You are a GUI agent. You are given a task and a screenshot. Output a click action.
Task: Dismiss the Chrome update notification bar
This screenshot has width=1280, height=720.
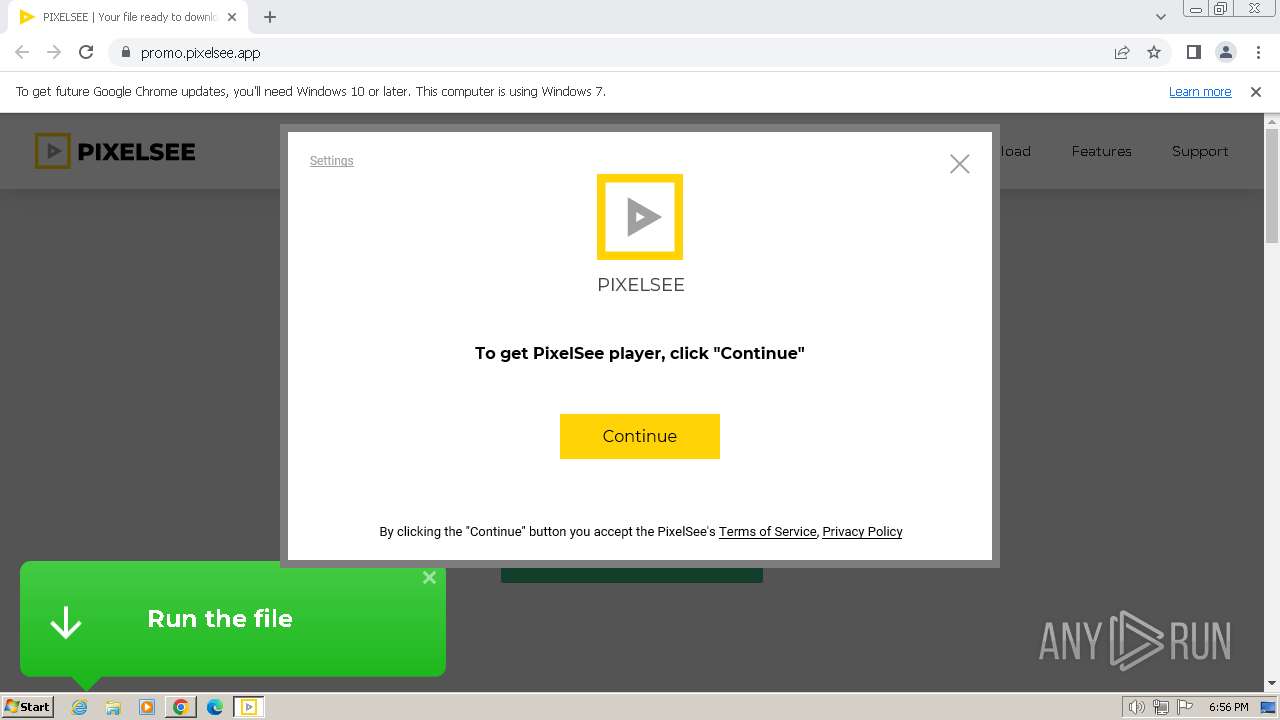(1256, 92)
